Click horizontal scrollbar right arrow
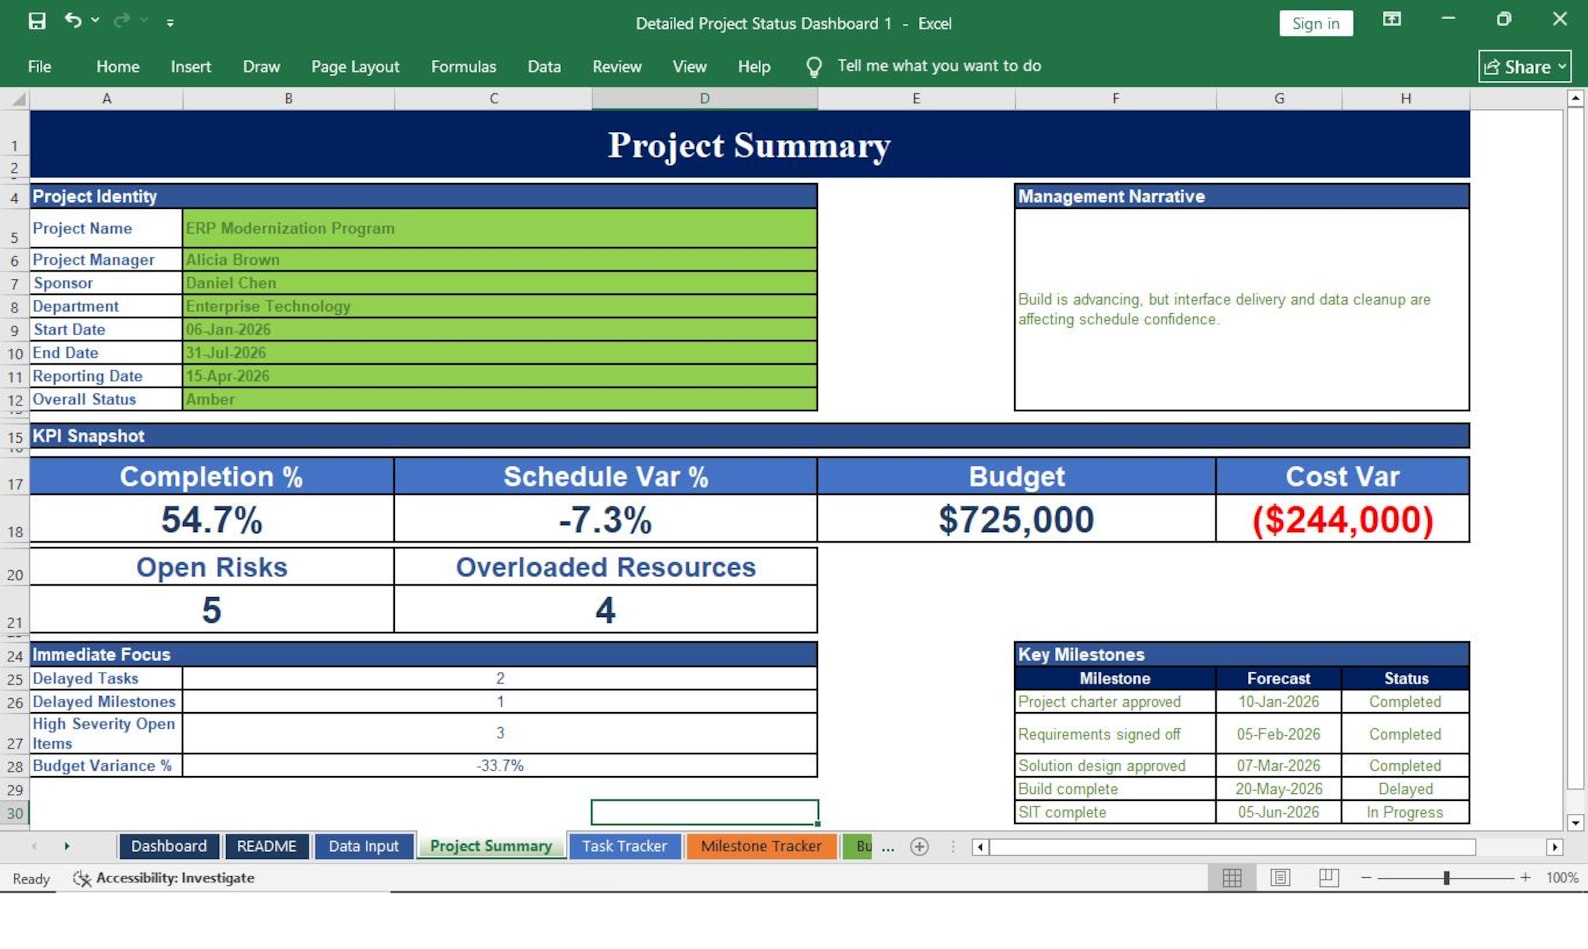 1554,847
